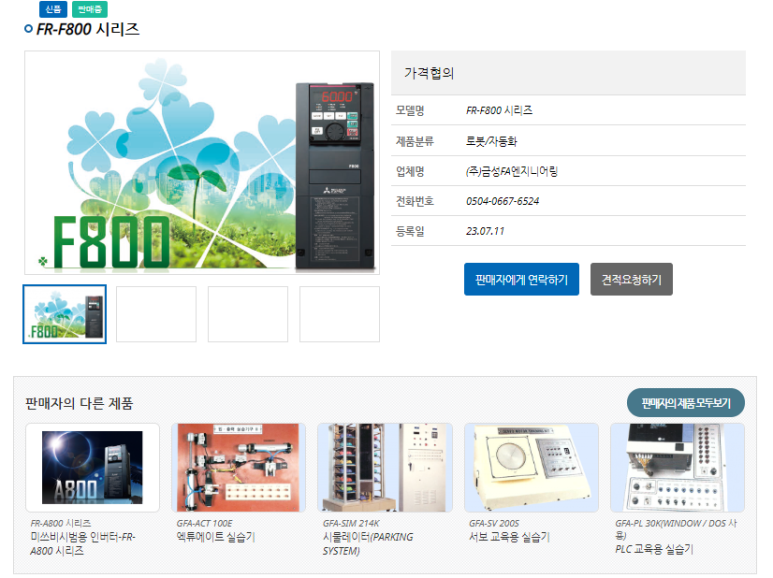Screen dimensions: 773x578
Task: Click the 업체명 field label
Action: tap(410, 171)
